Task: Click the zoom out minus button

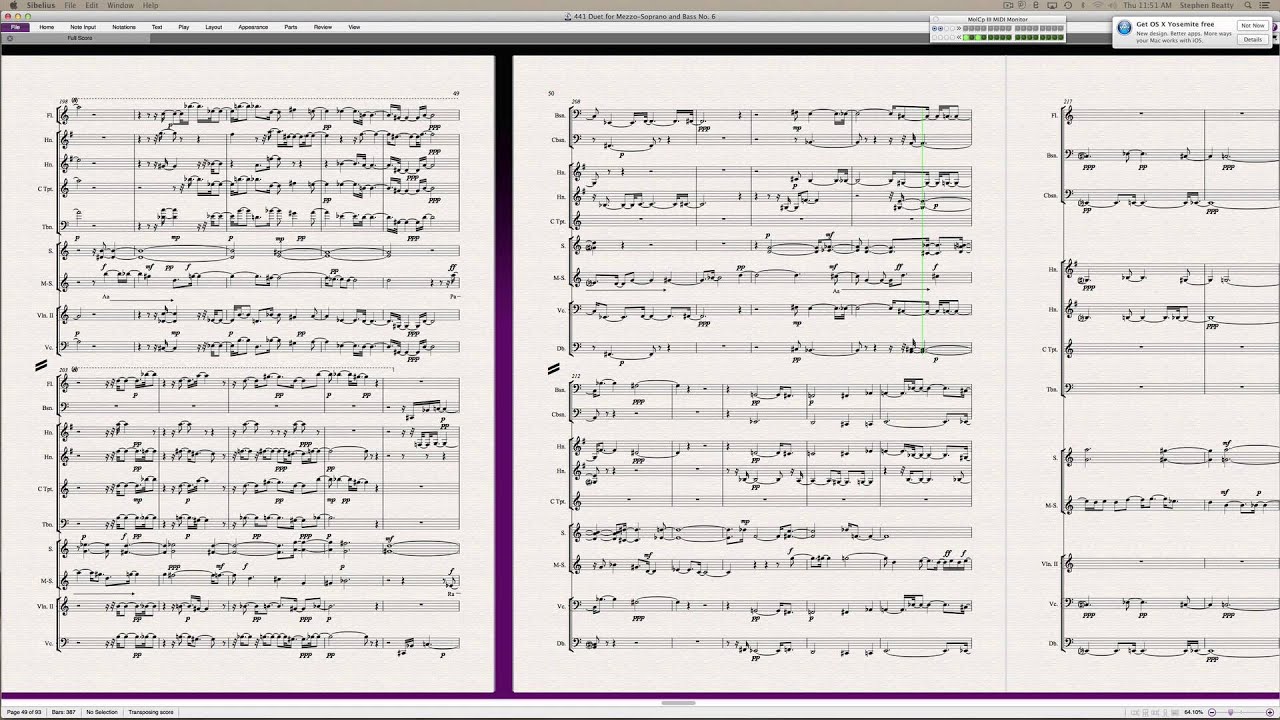Action: pos(1212,712)
